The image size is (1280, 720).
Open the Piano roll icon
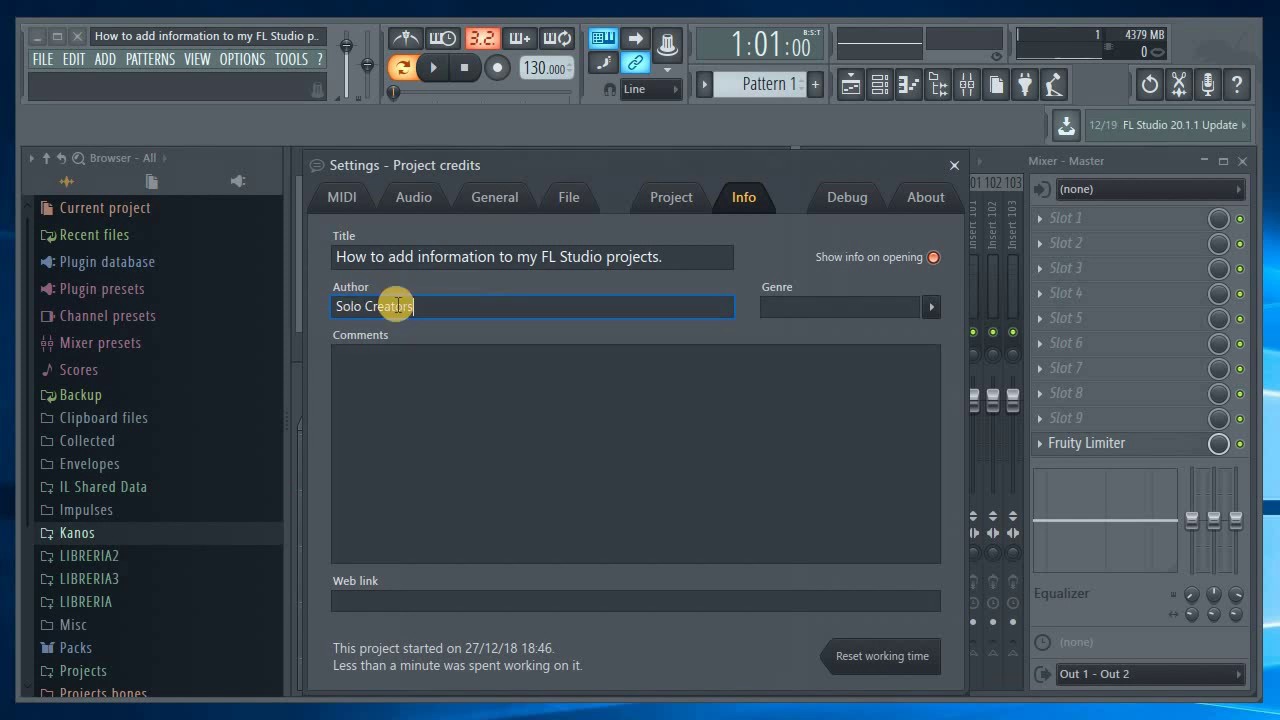coord(909,85)
